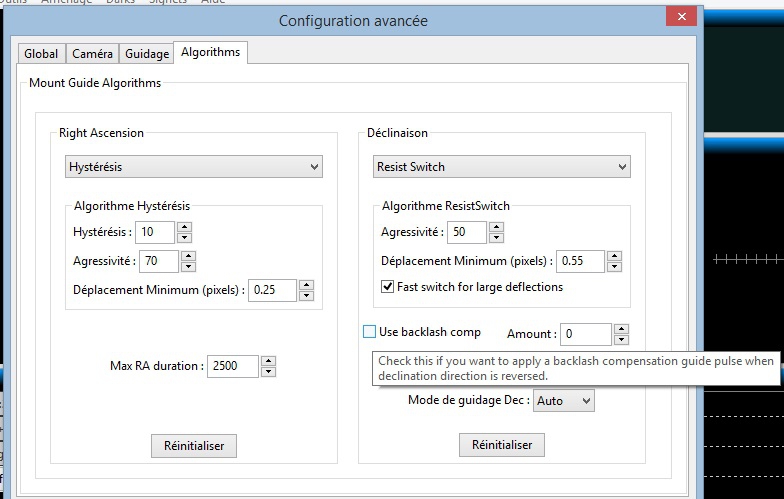
Task: Switch to the Global tab
Action: [x=41, y=54]
